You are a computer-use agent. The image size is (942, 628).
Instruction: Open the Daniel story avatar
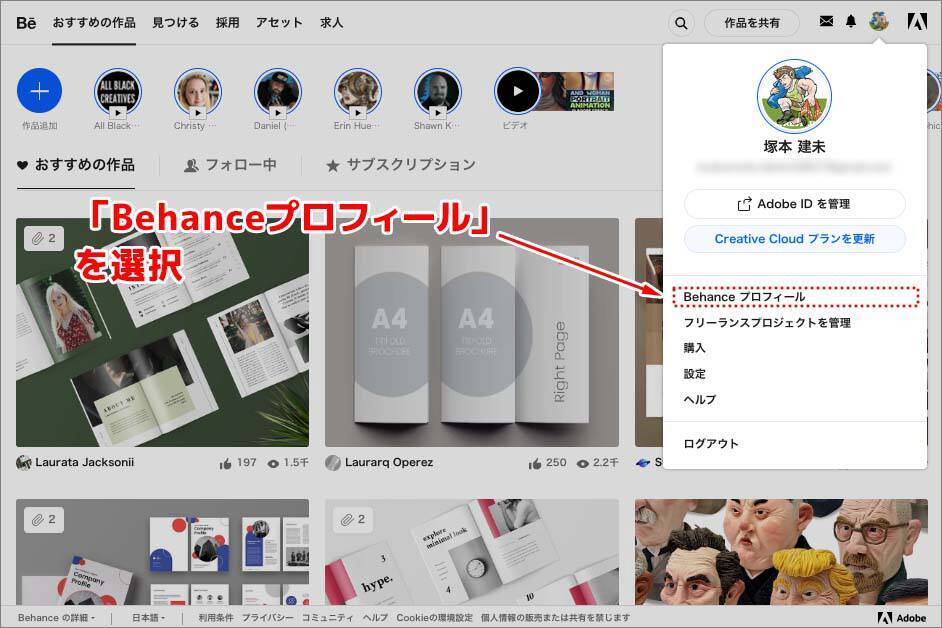pyautogui.click(x=278, y=92)
